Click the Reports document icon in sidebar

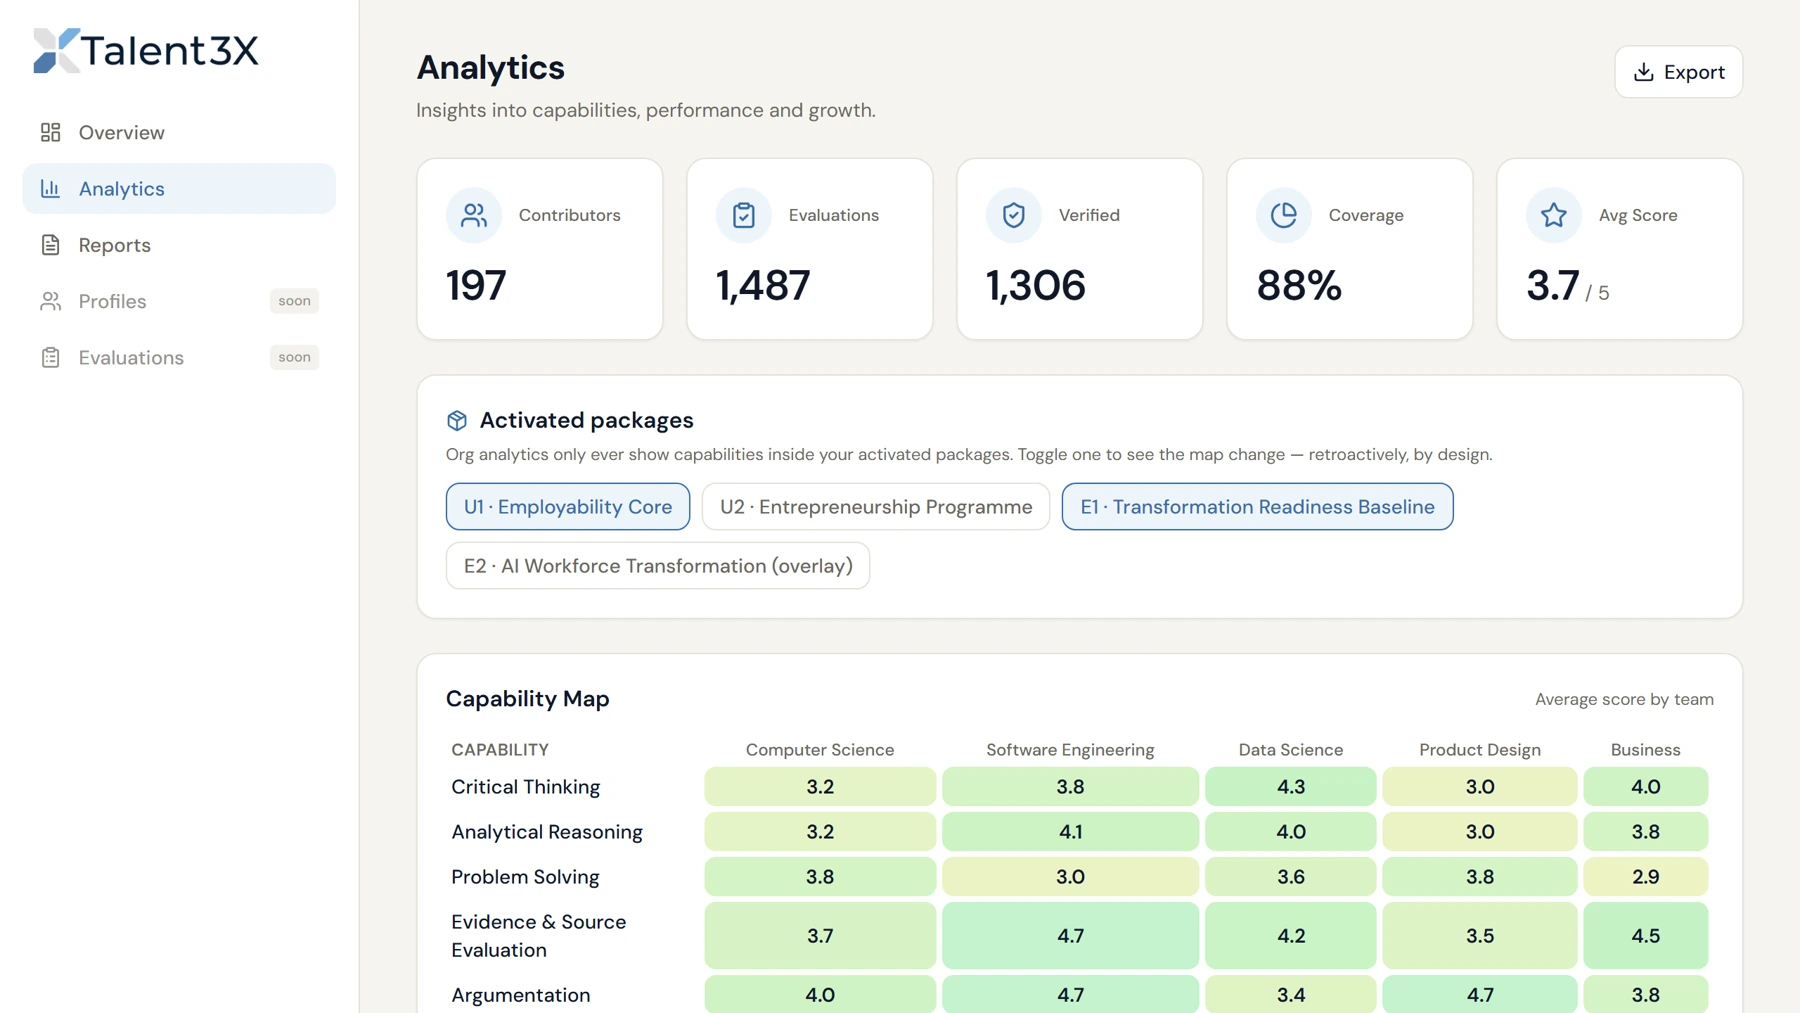tap(50, 245)
